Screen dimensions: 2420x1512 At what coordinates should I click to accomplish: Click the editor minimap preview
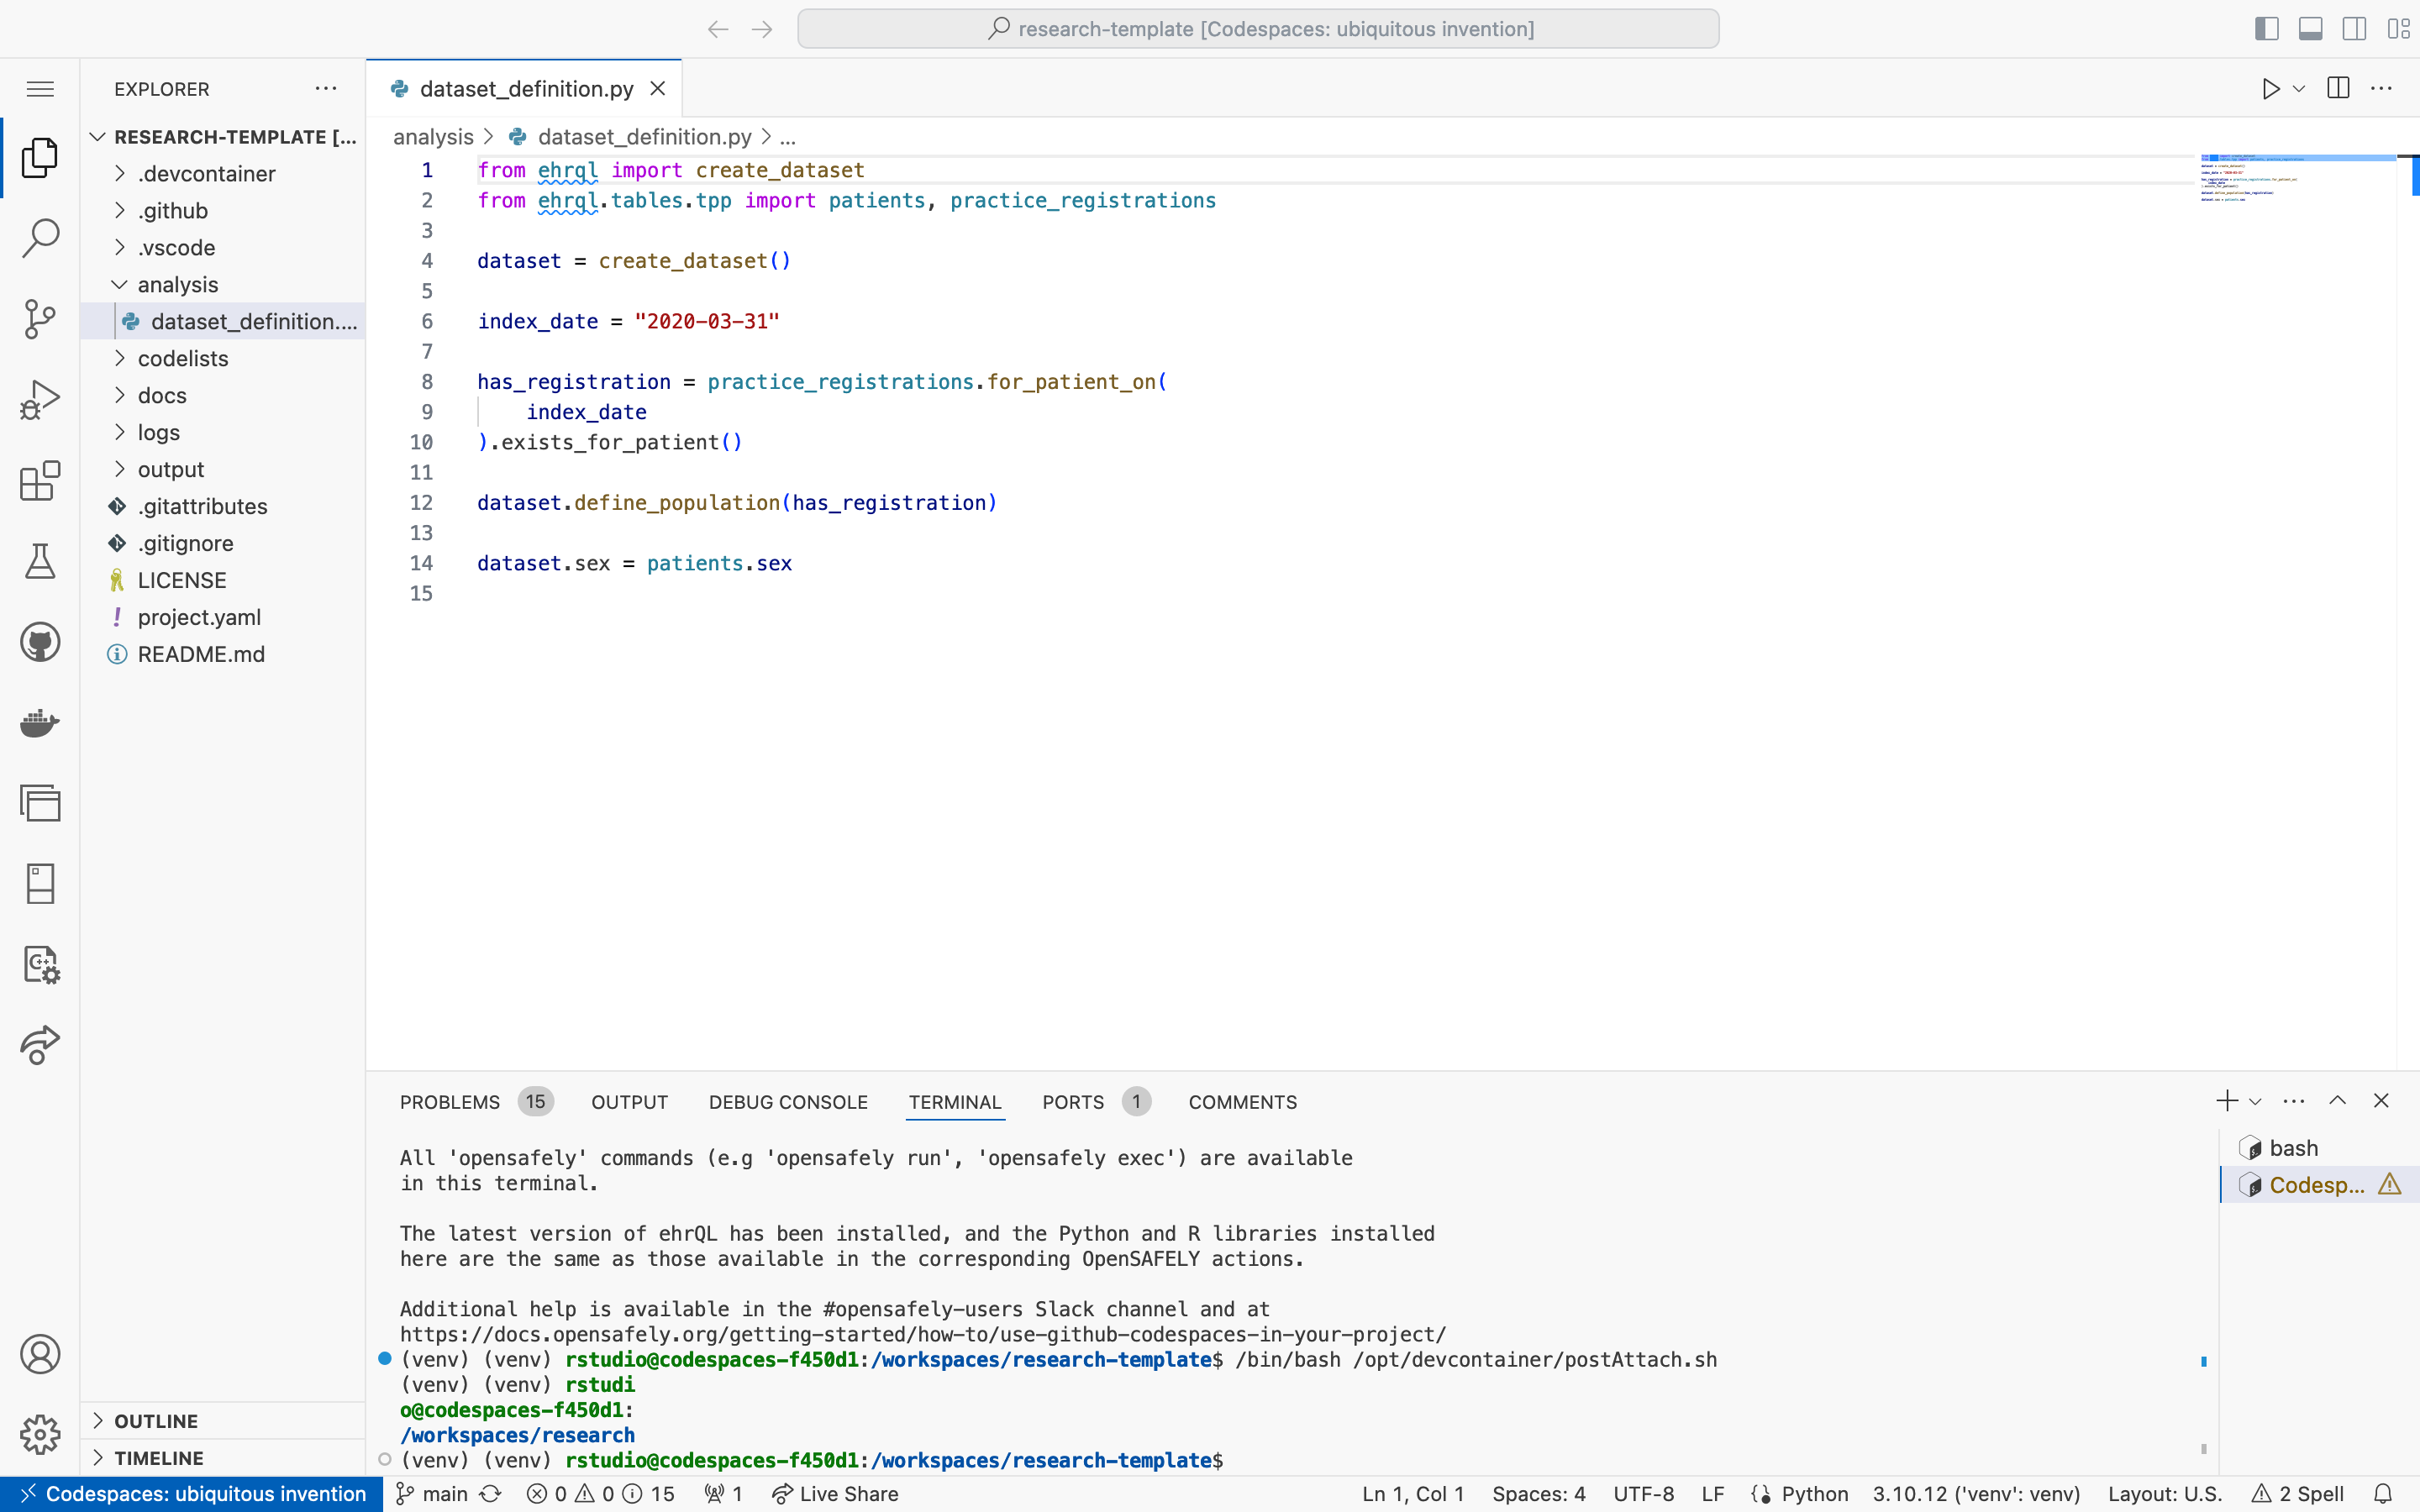click(x=2297, y=178)
